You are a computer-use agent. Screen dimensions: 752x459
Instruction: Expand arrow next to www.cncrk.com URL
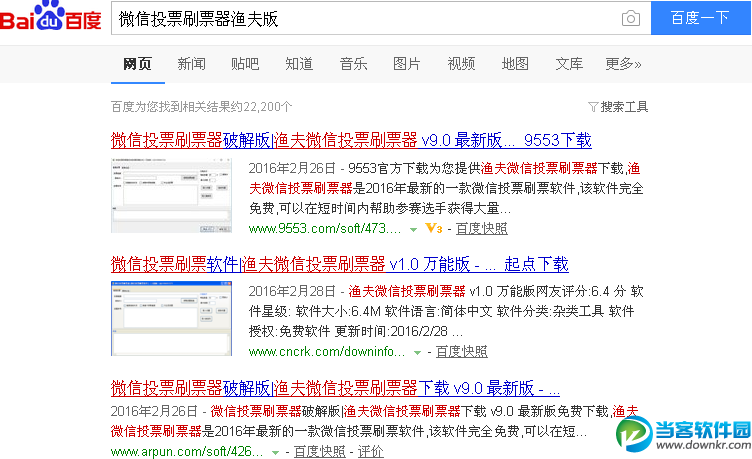[x=417, y=353]
